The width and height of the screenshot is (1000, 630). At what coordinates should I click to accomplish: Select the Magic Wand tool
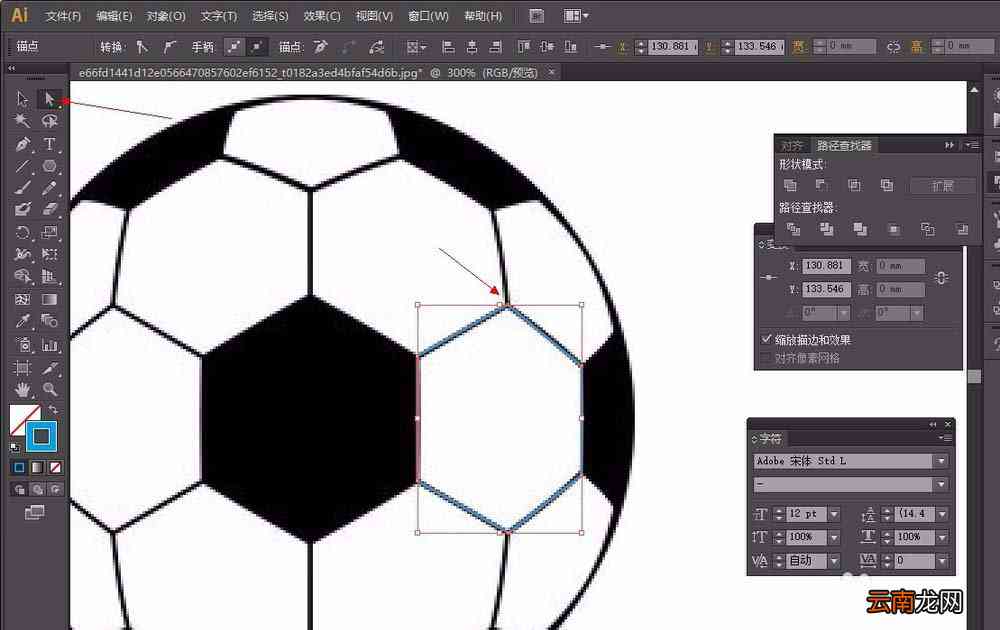click(22, 121)
